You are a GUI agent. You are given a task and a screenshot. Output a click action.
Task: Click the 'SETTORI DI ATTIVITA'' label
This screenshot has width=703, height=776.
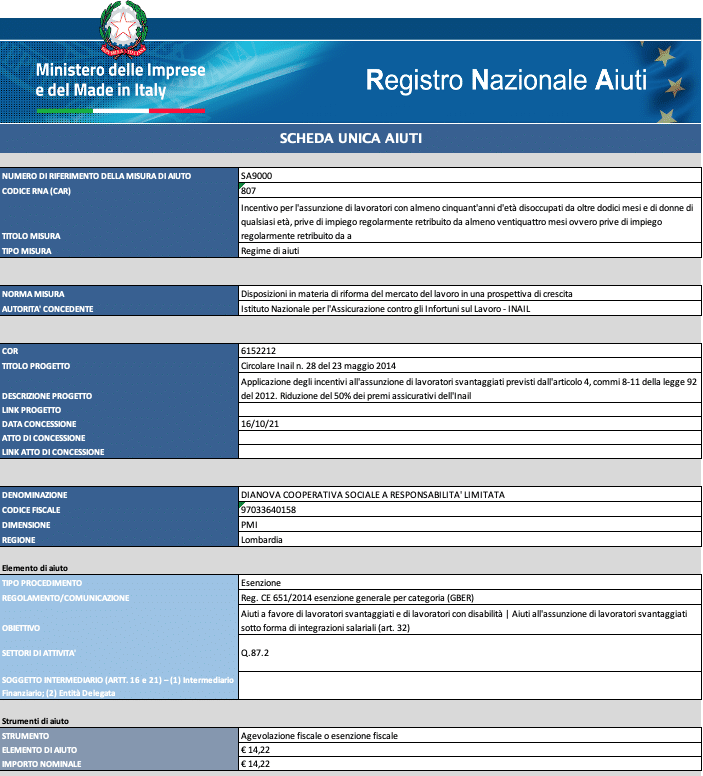pos(39,653)
